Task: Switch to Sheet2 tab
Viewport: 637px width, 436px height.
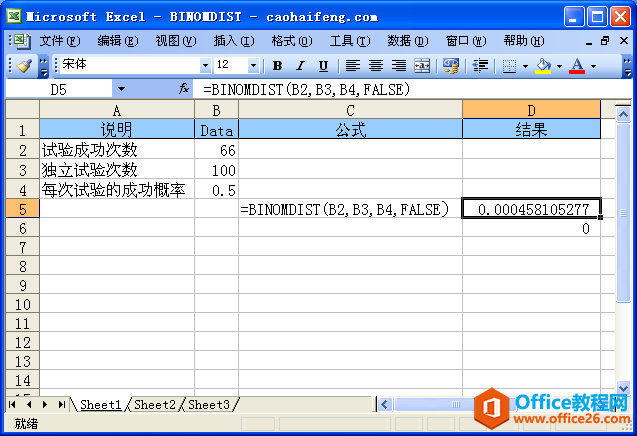Action: tap(155, 405)
